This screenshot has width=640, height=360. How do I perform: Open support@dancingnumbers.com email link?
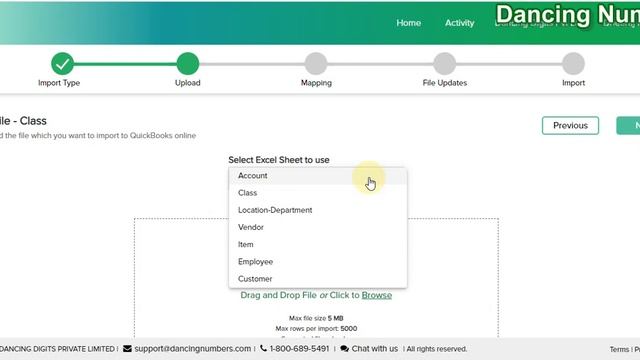[x=193, y=349]
